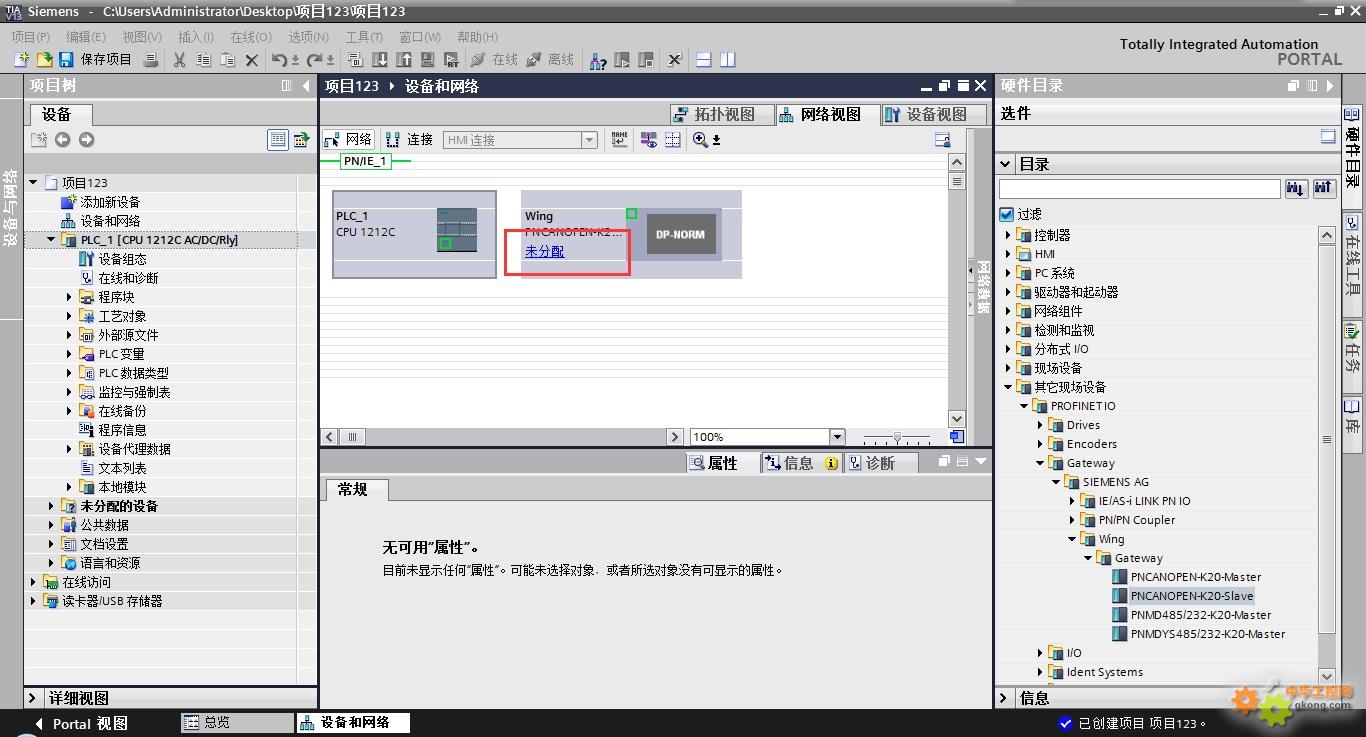
Task: Click the cut scissors icon
Action: pyautogui.click(x=179, y=60)
